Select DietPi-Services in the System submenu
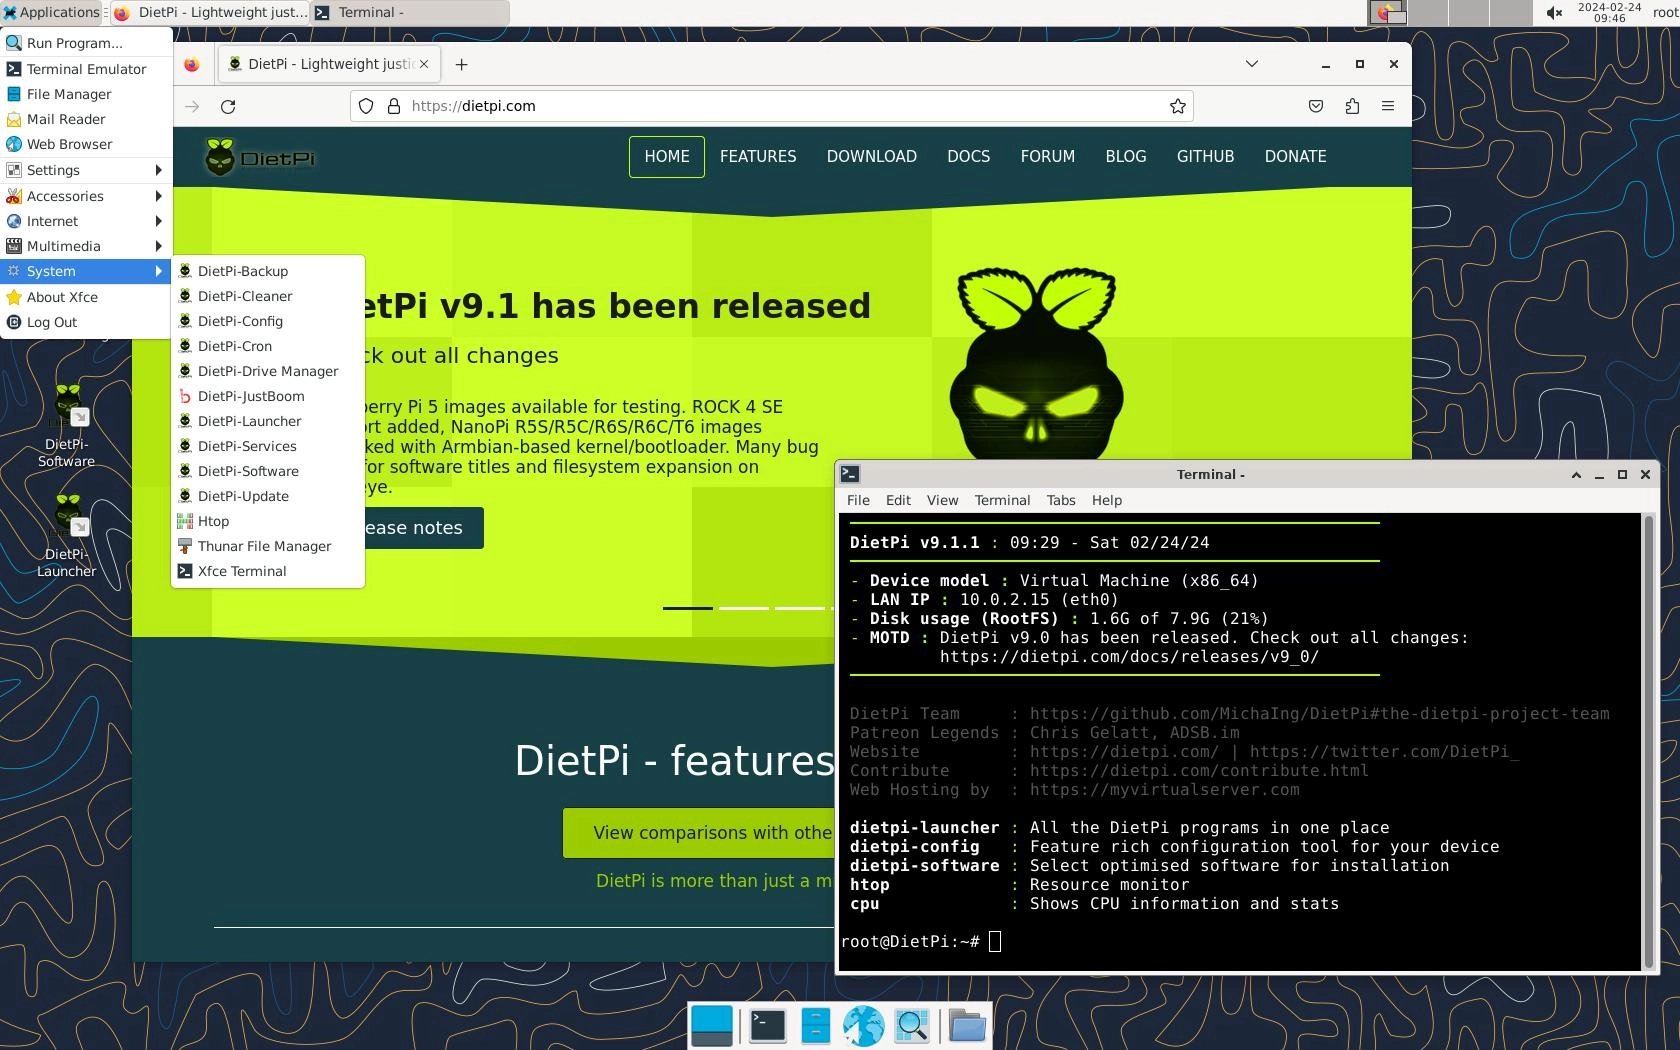 [268, 446]
